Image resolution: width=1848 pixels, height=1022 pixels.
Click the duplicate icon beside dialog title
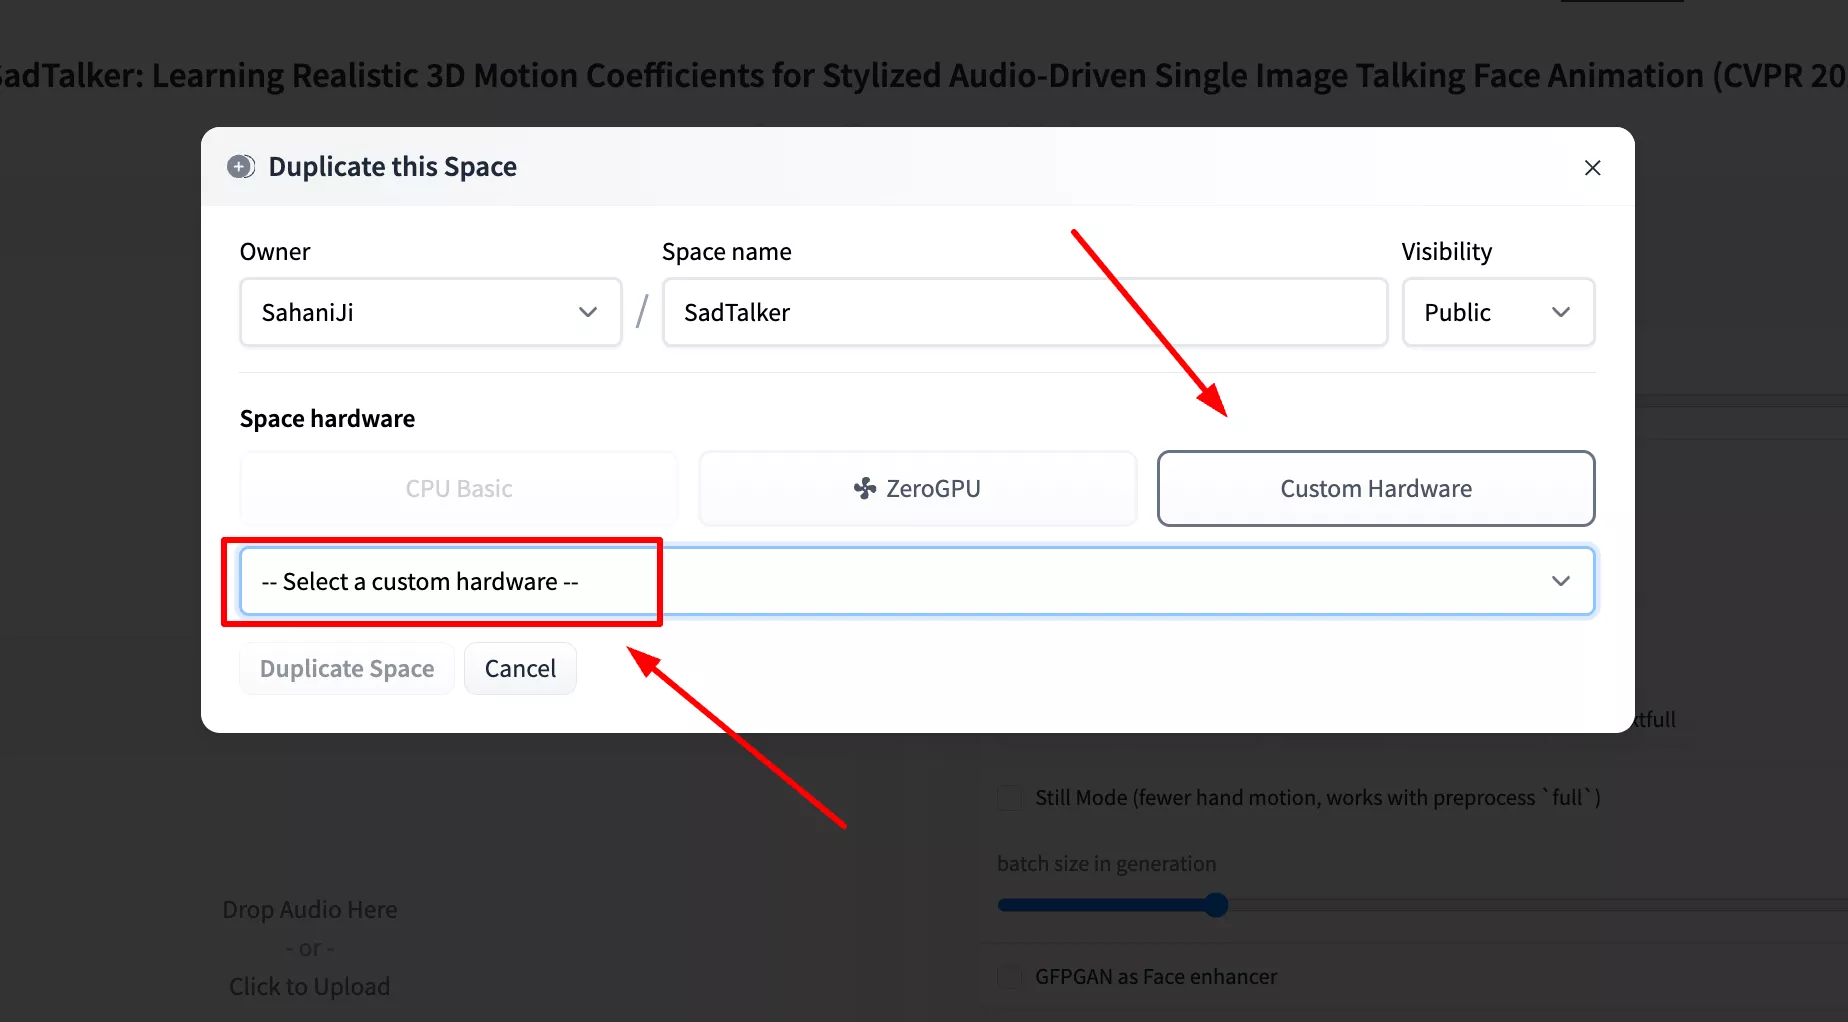241,167
